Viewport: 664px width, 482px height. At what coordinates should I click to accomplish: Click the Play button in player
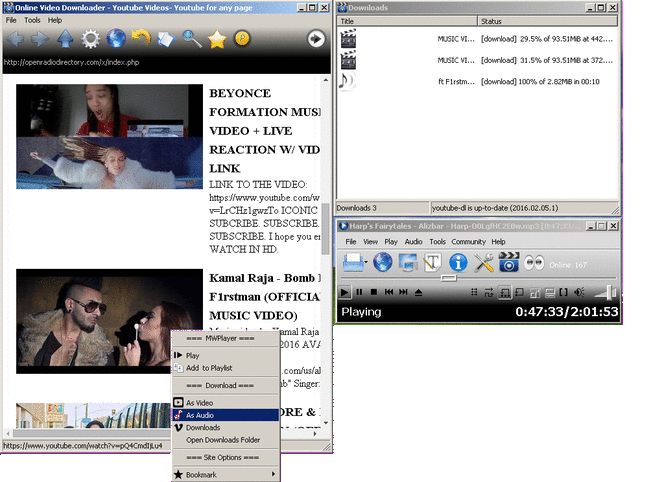(x=345, y=292)
